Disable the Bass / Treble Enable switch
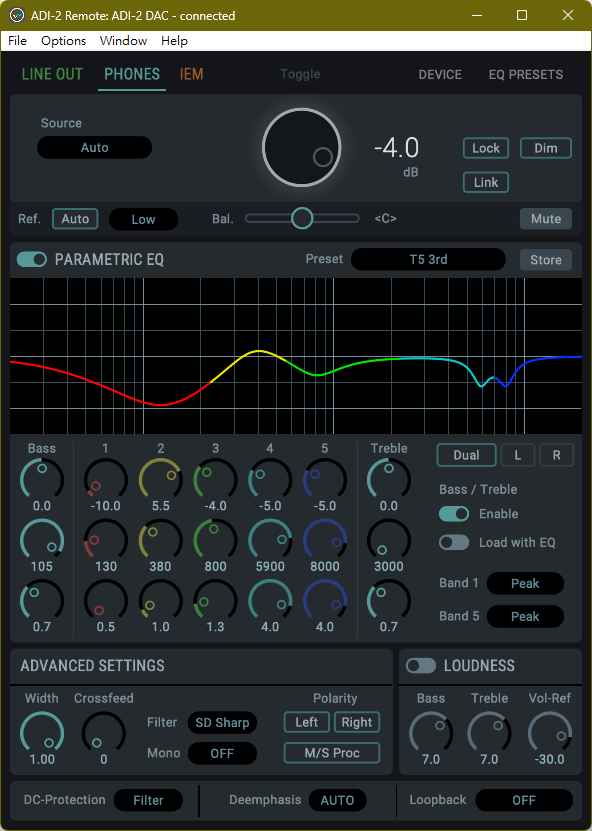The width and height of the screenshot is (592, 831). (454, 514)
